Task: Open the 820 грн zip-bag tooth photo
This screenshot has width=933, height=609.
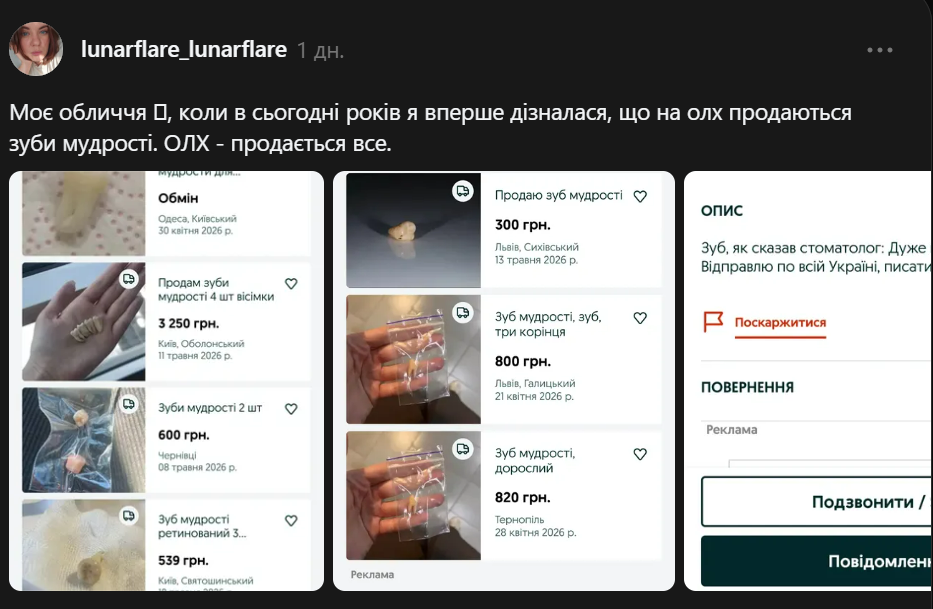Action: click(414, 495)
